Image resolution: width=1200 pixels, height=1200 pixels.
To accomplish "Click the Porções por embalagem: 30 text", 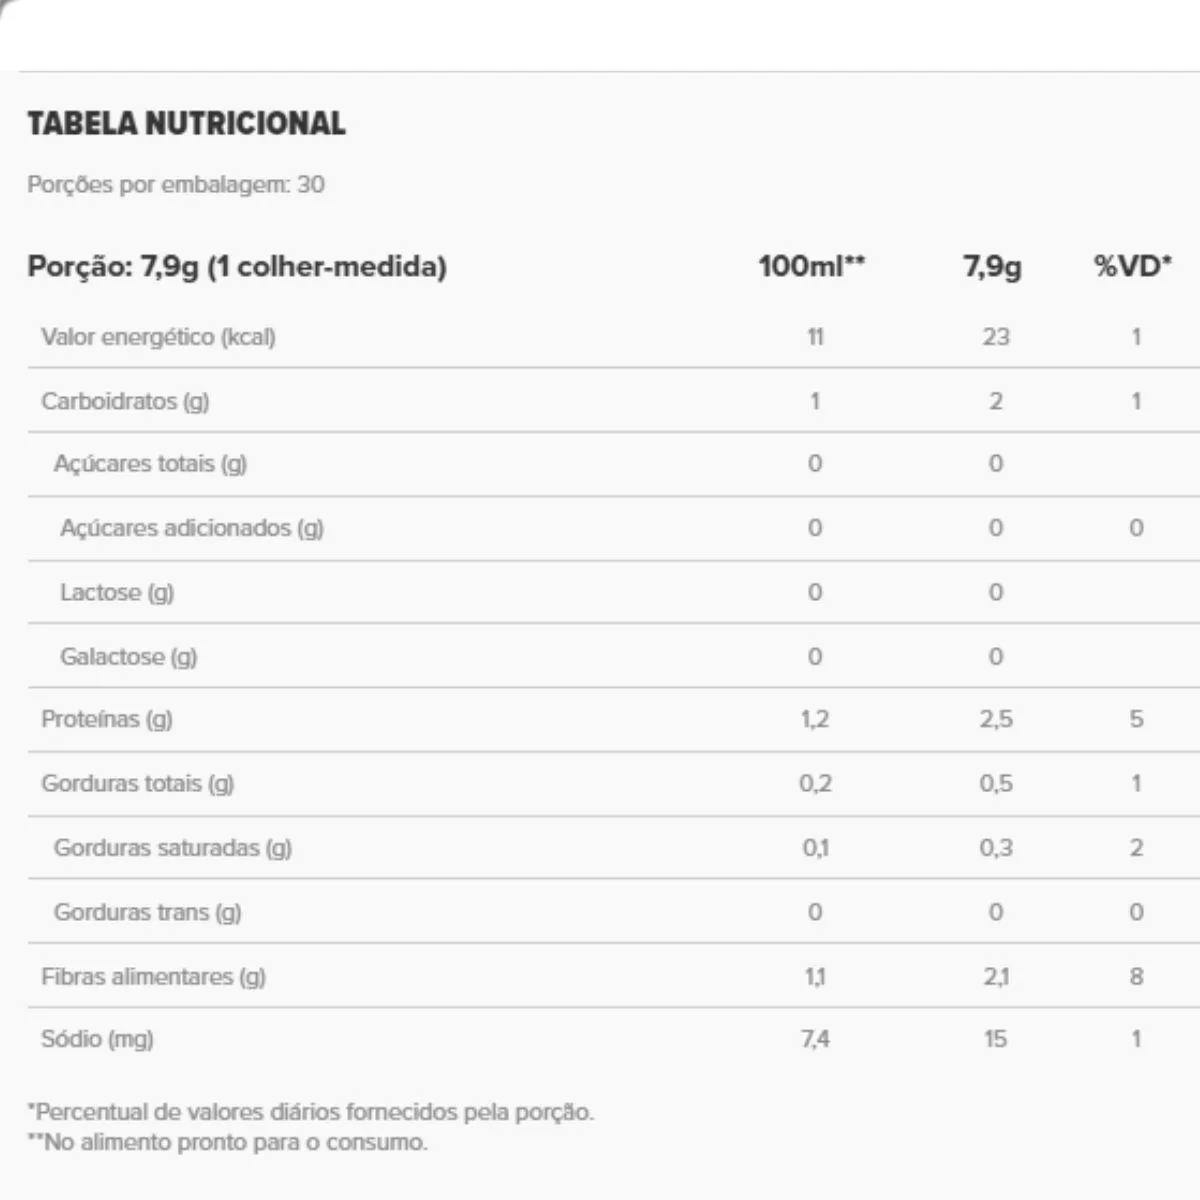I will (176, 184).
